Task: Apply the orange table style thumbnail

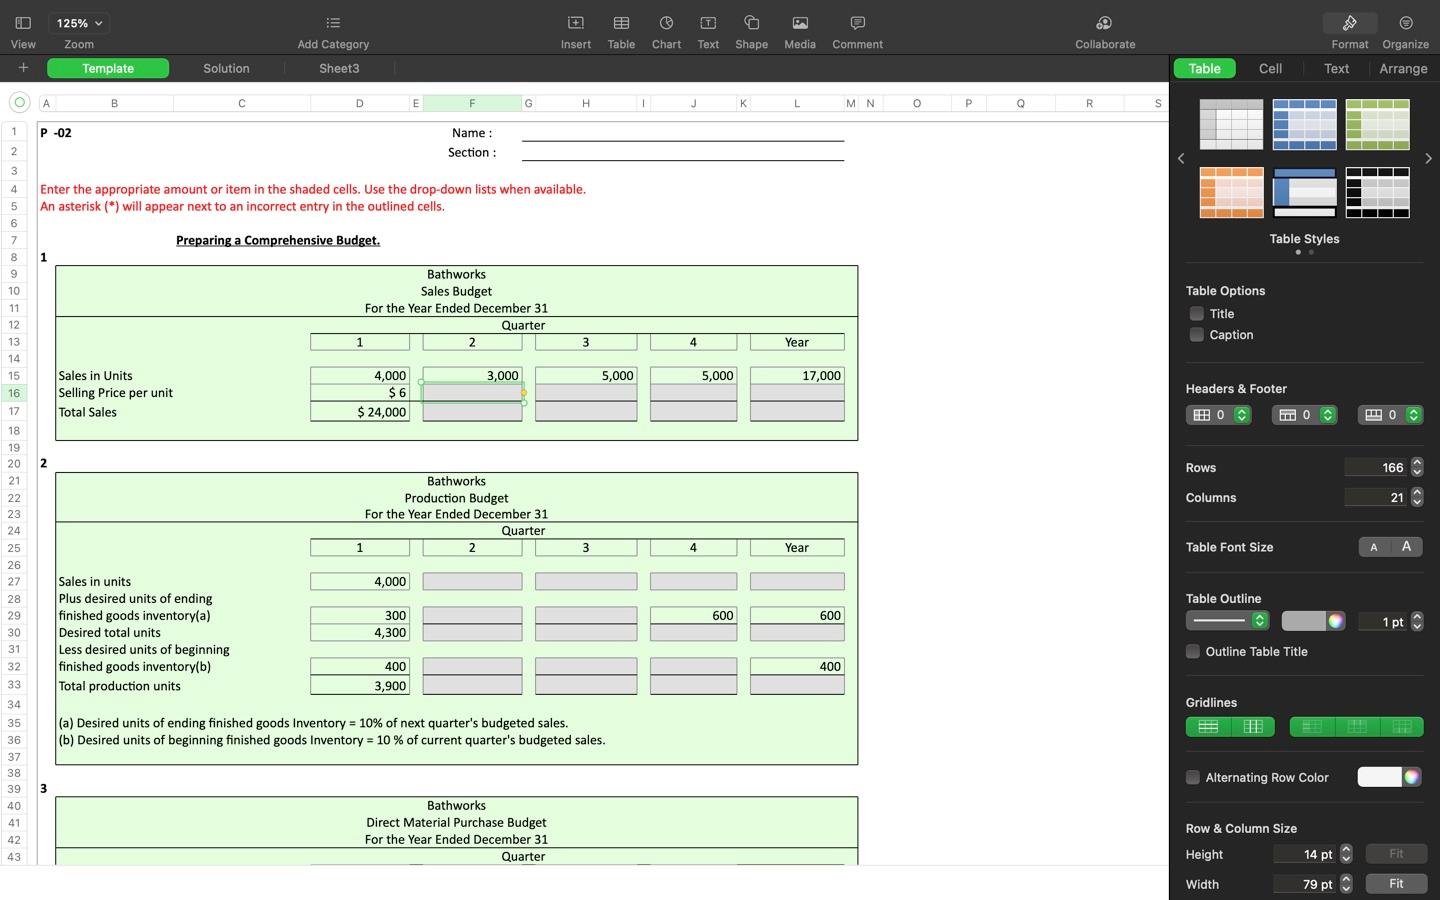Action: [1231, 192]
